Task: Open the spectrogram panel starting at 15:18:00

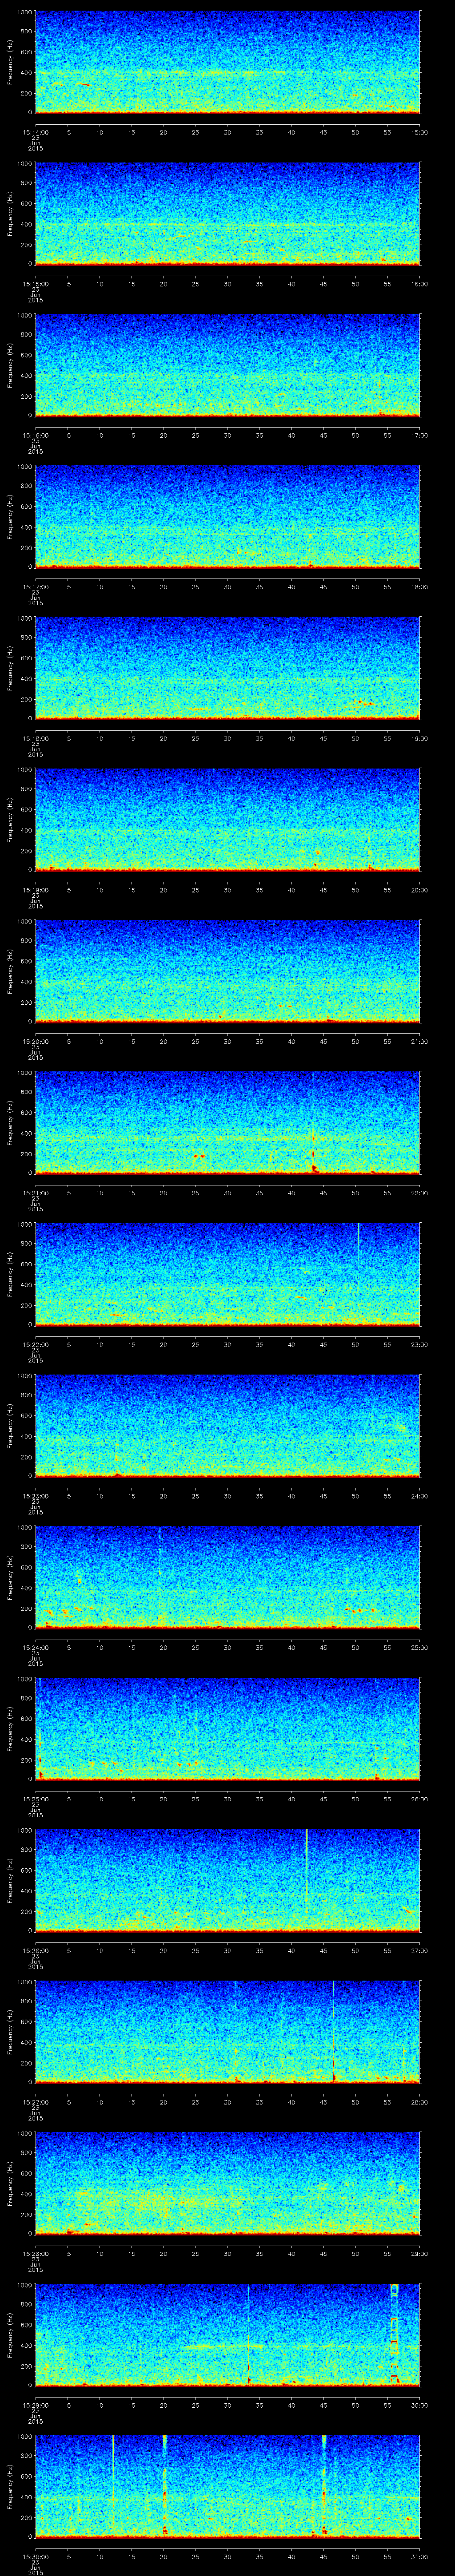Action: pos(228,668)
